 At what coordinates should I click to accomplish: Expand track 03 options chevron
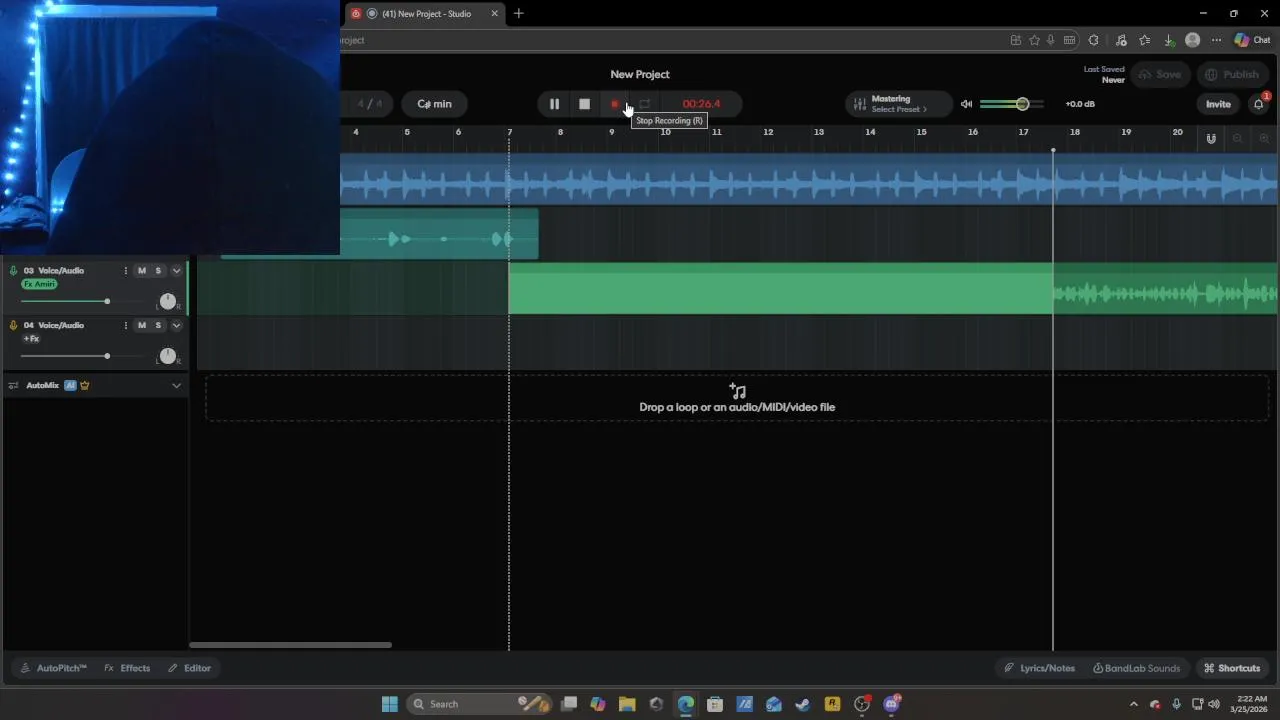[x=177, y=271]
